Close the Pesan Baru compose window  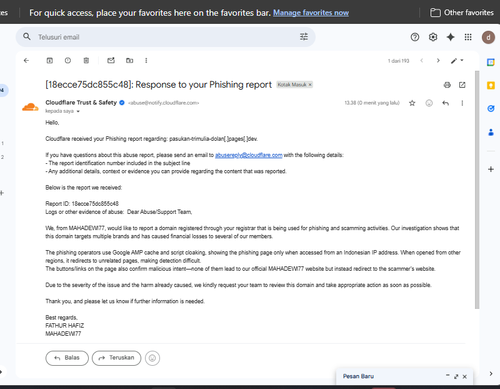tap(465, 376)
